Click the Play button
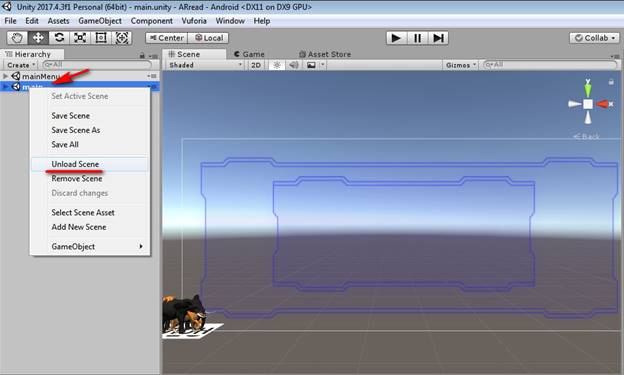 [x=396, y=38]
